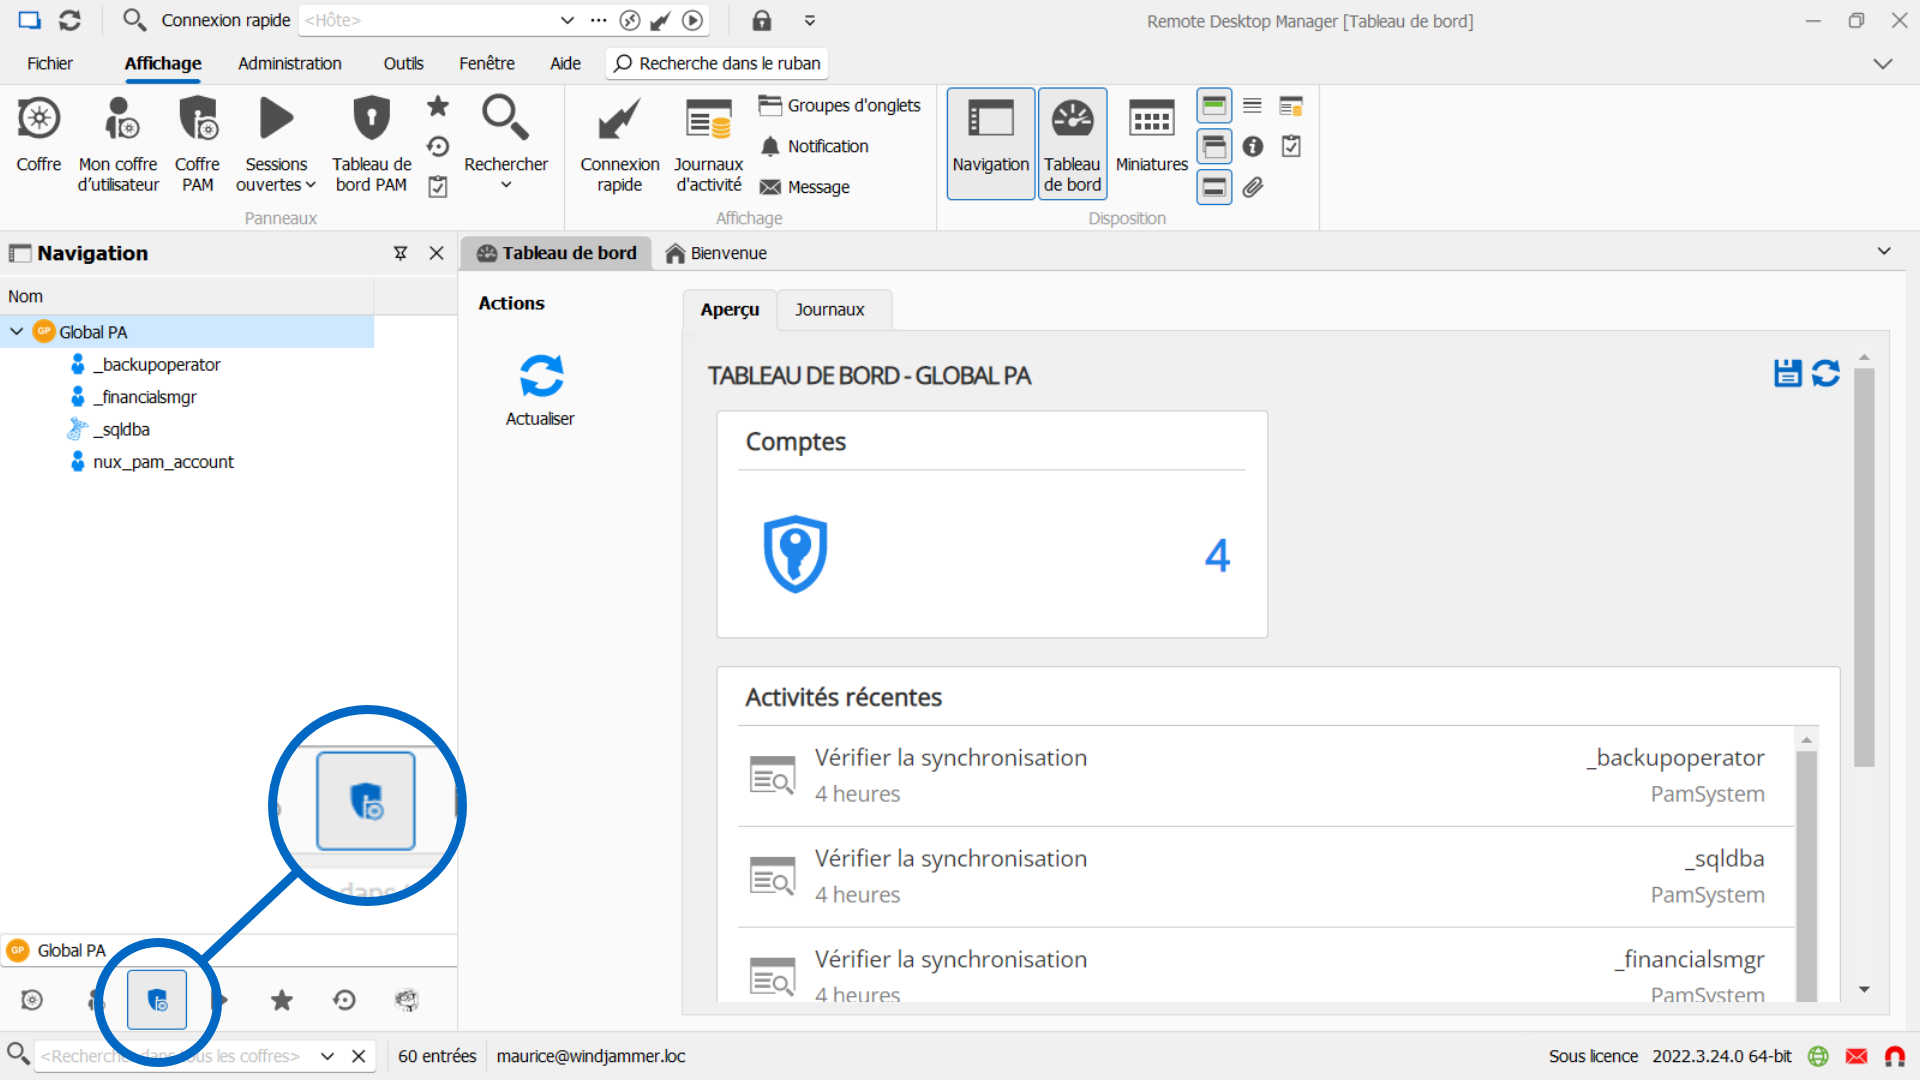The width and height of the screenshot is (1920, 1080).
Task: Click the save icon in the dashboard header
Action: 1787,373
